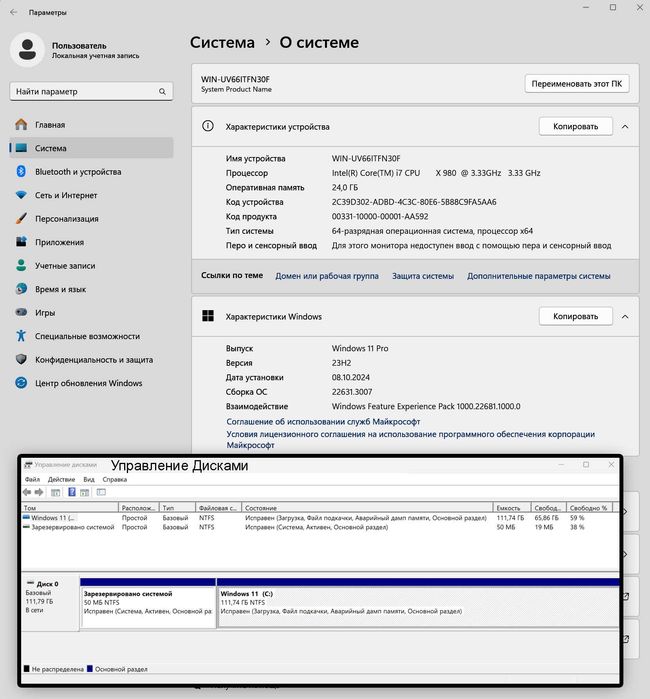
Task: Click the Файловая с. column header
Action: [x=218, y=508]
